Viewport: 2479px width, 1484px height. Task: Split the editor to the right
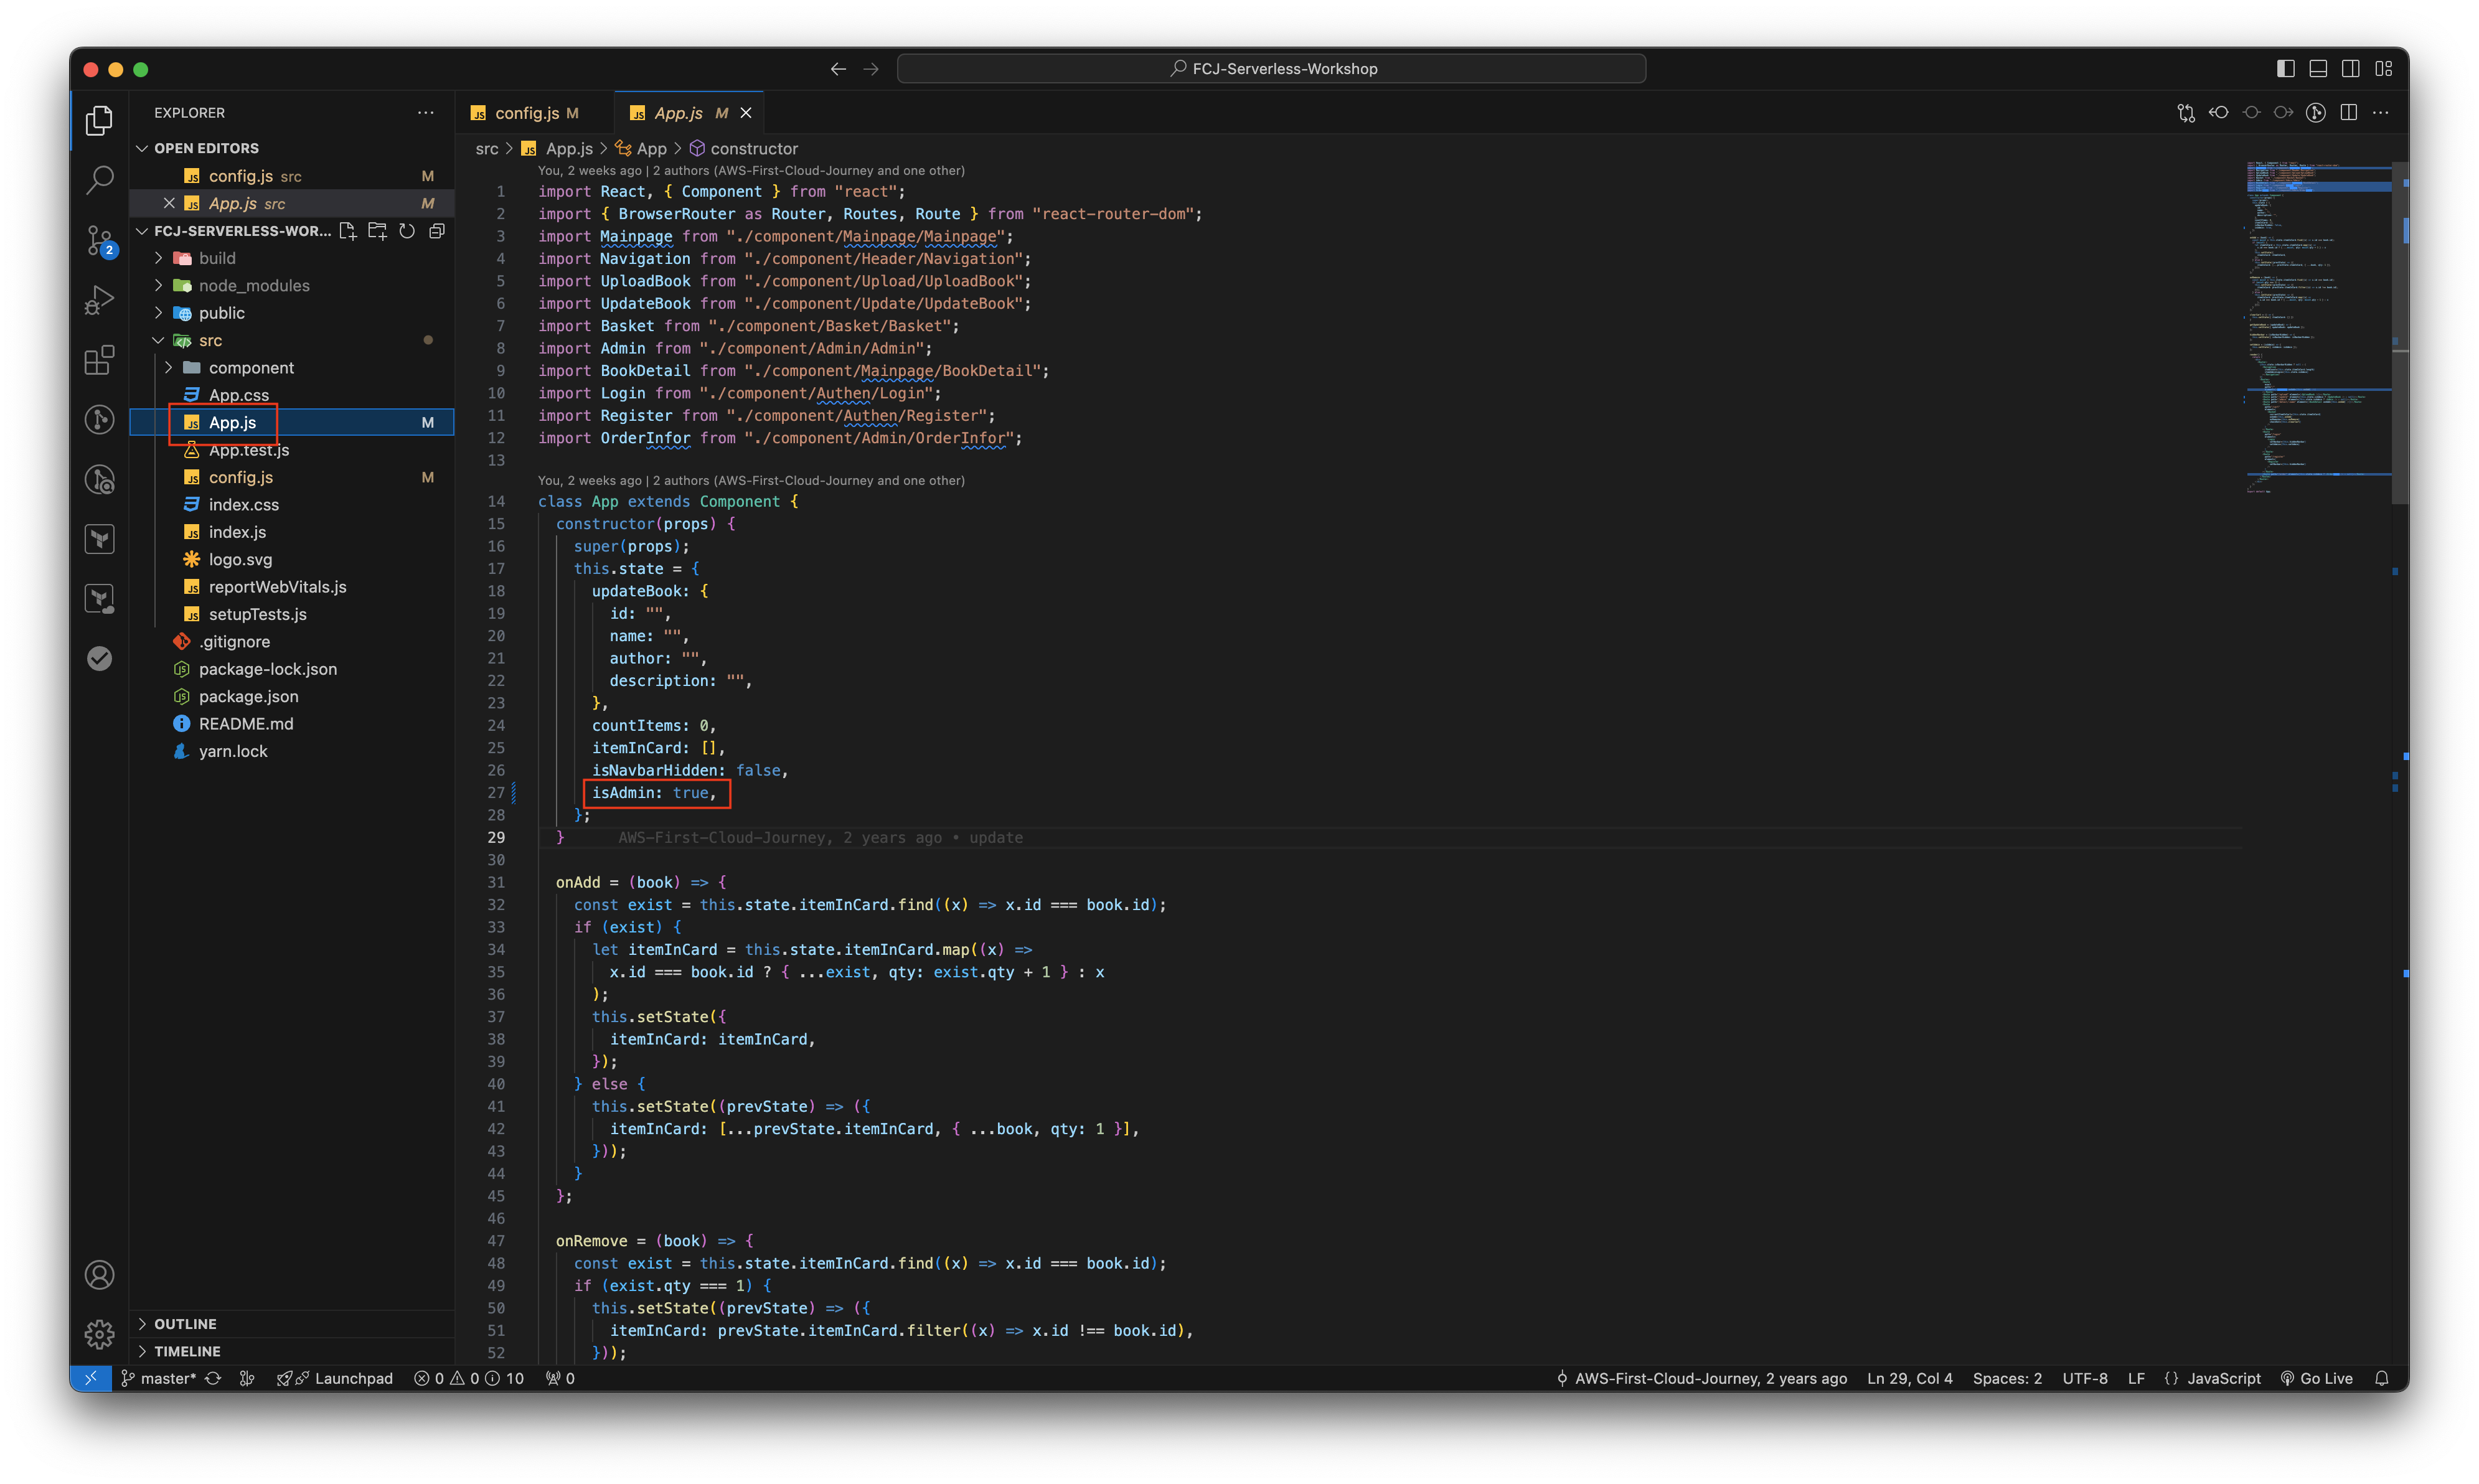2349,113
